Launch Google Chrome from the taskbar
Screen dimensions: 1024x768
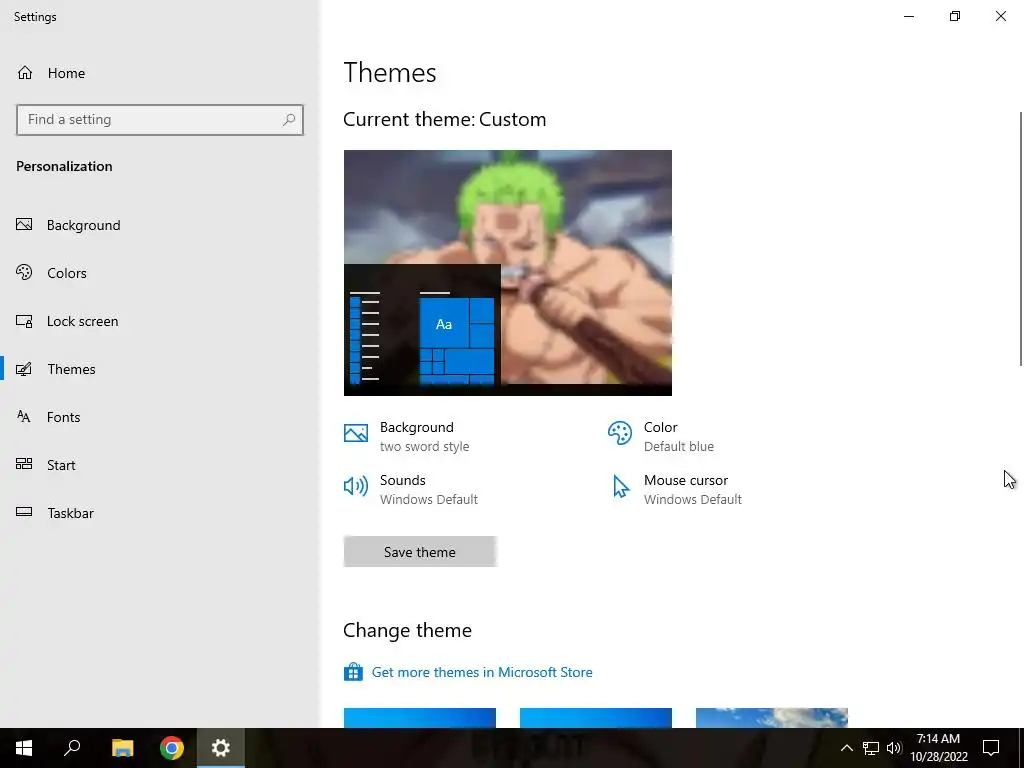click(x=172, y=748)
